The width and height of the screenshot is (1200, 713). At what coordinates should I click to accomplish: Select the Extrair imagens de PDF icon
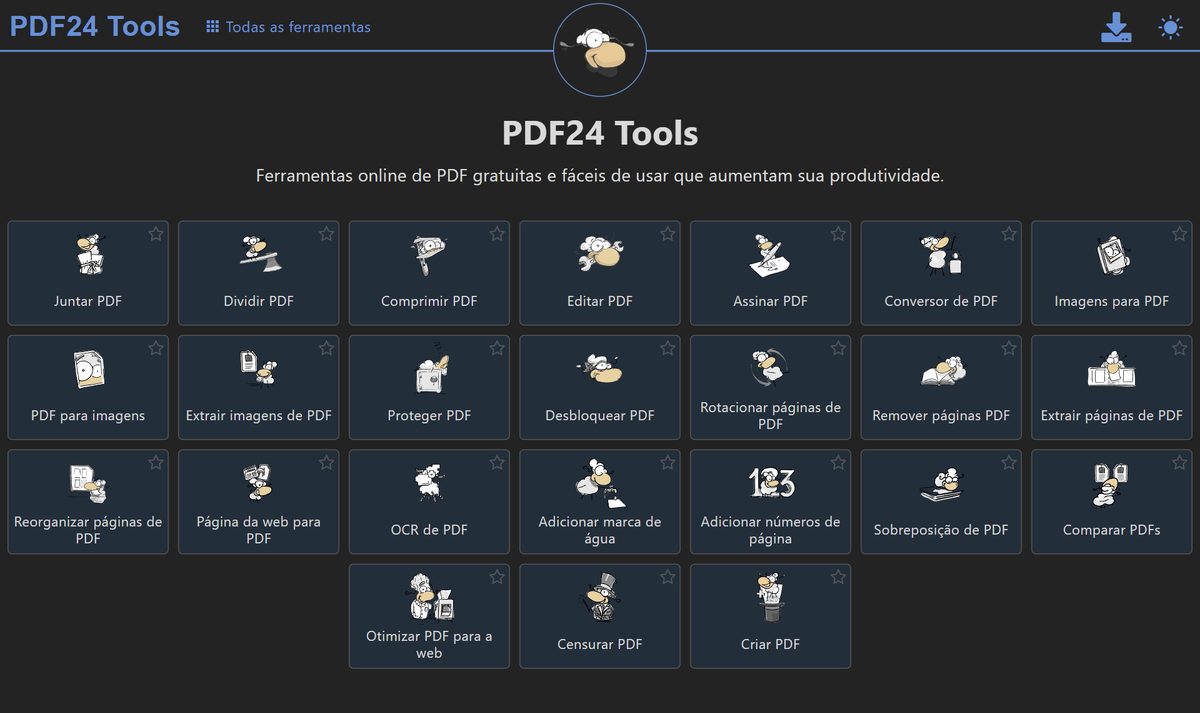tap(259, 368)
